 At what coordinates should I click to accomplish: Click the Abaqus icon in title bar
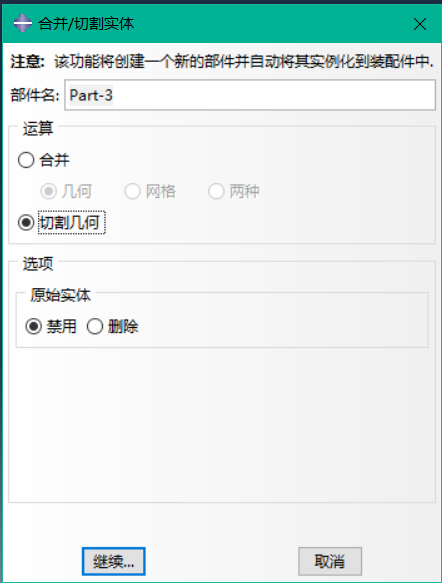23,23
